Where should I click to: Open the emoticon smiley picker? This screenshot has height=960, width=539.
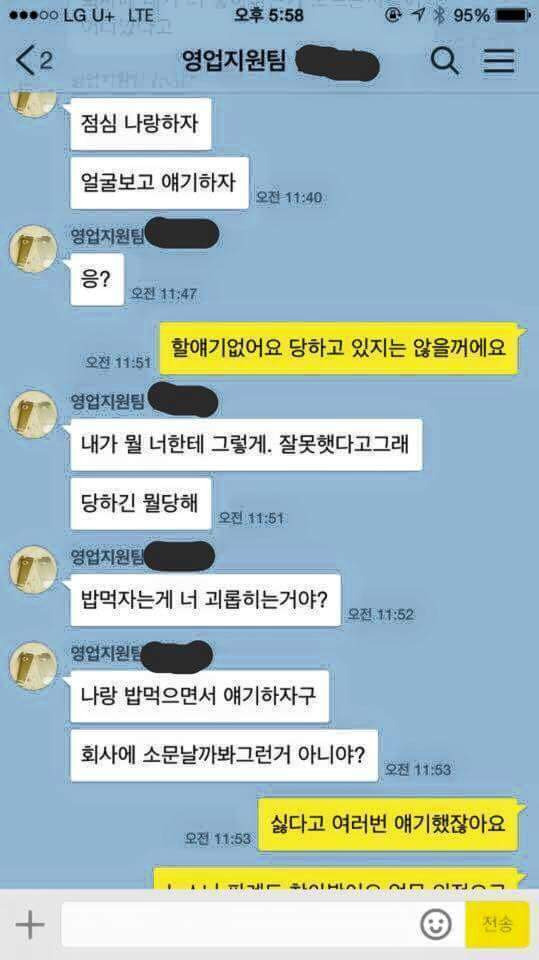[435, 923]
